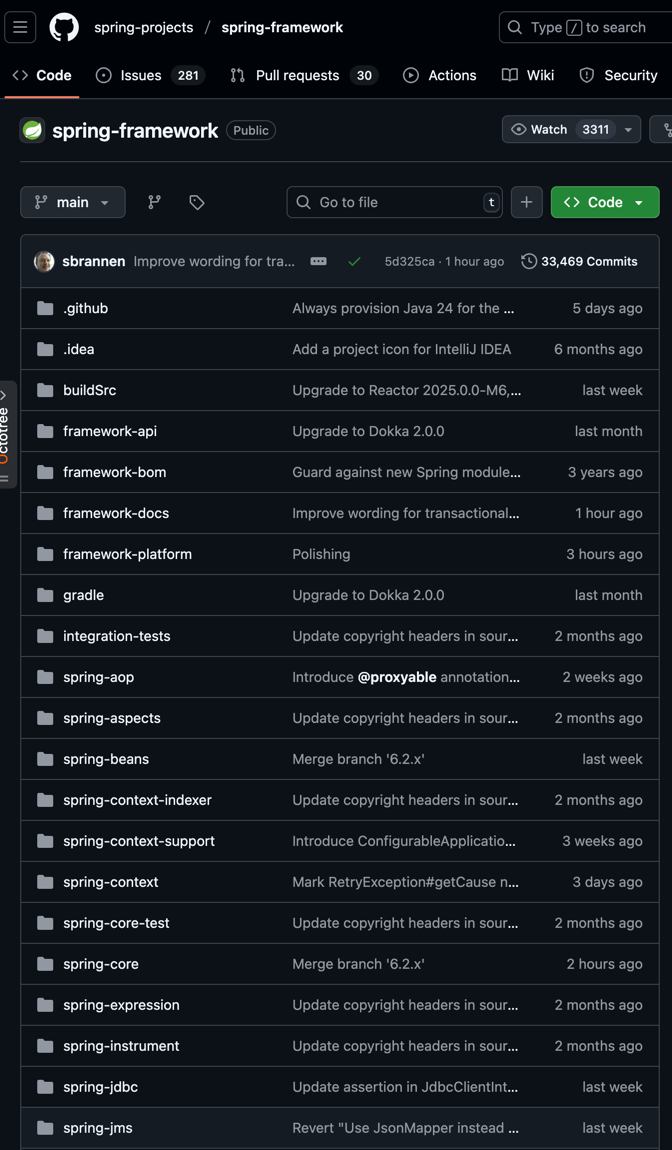The width and height of the screenshot is (672, 1150).
Task: View the 33,469 Commits history
Action: click(579, 261)
